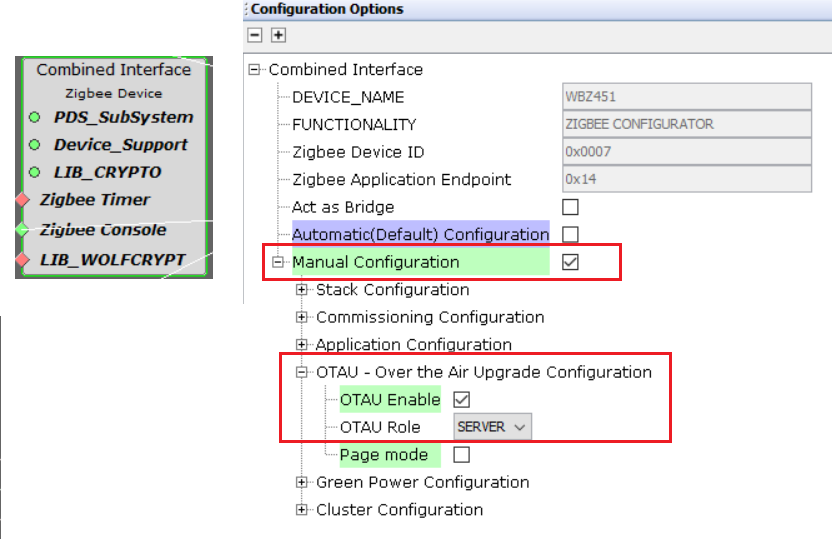Enable the Page mode checkbox
Viewport: 832px width, 539px height.
461,455
